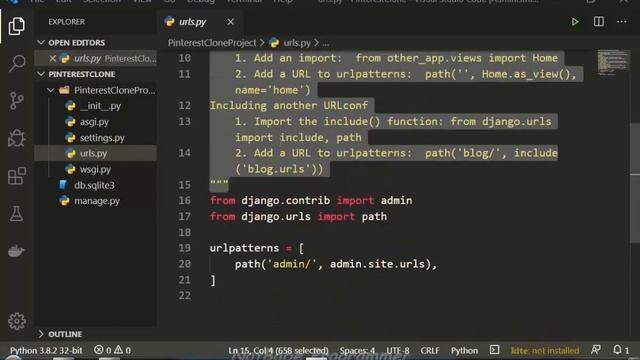
Task: Close the urls.py editor tab
Action: tap(231, 22)
